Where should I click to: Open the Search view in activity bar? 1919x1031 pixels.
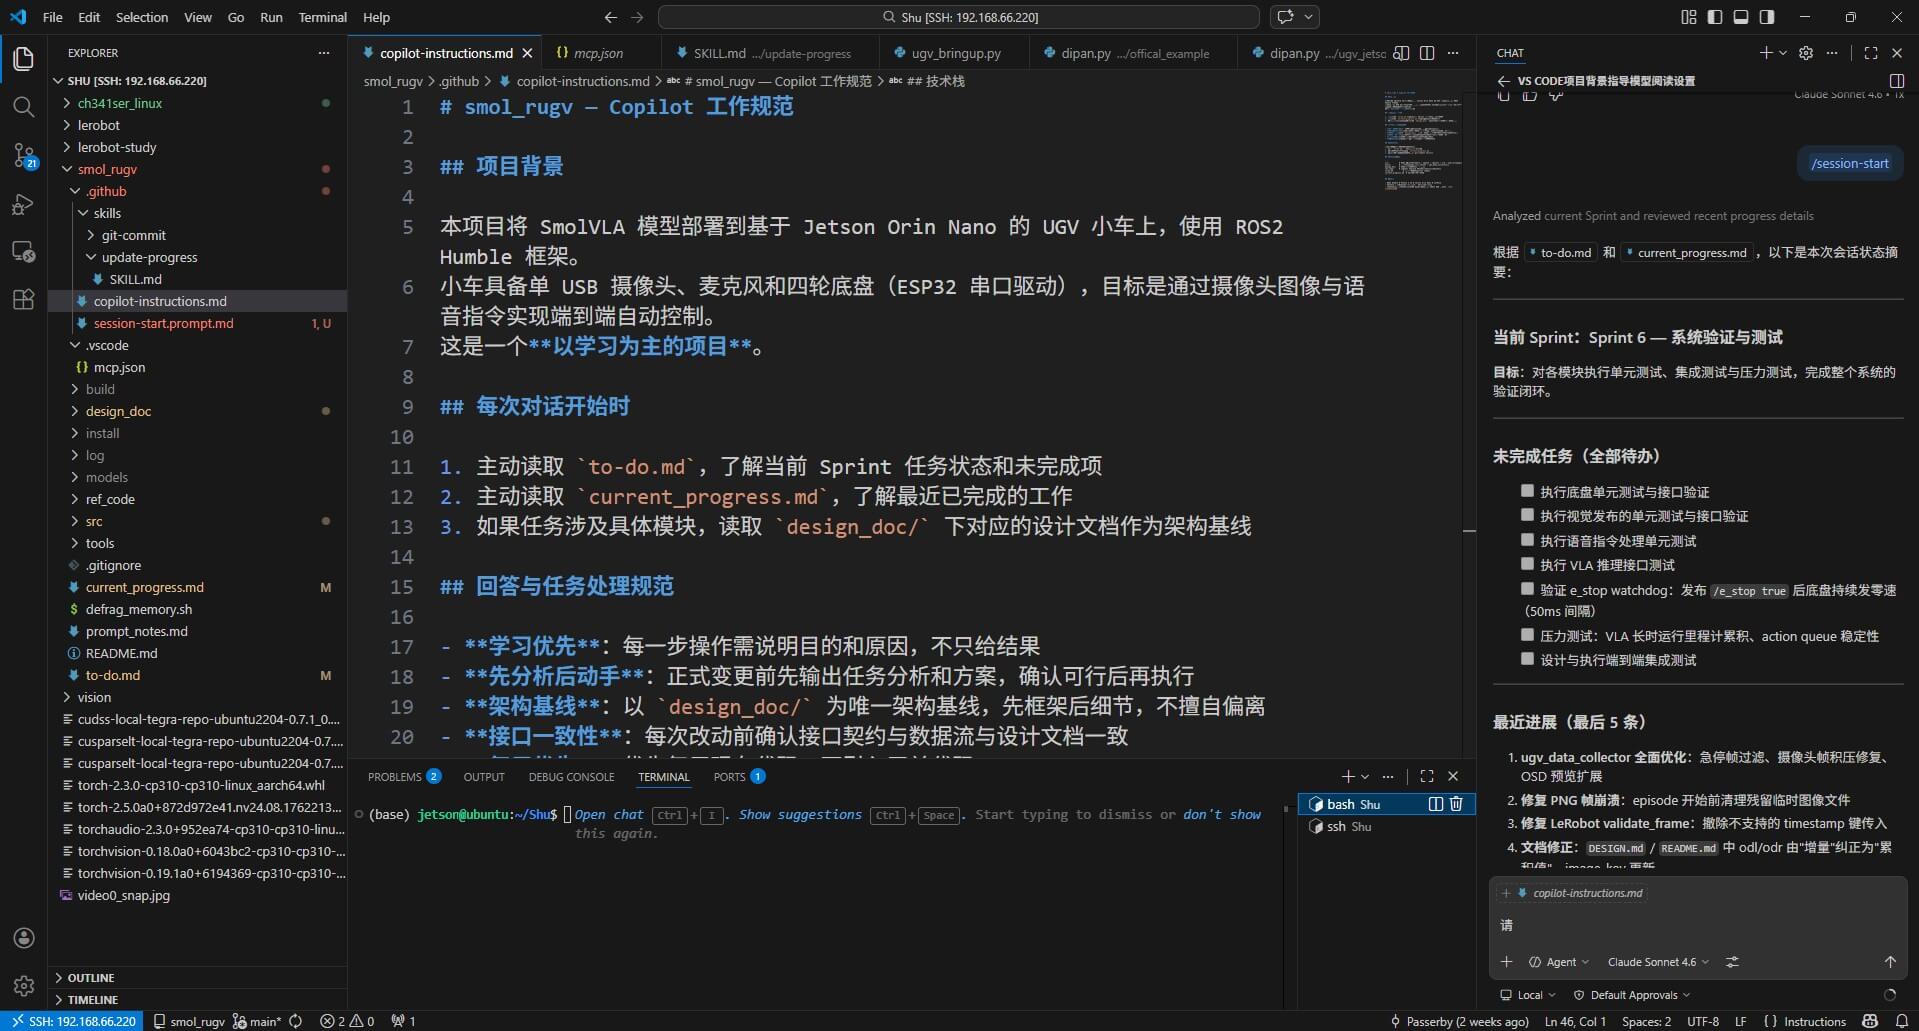coord(23,107)
